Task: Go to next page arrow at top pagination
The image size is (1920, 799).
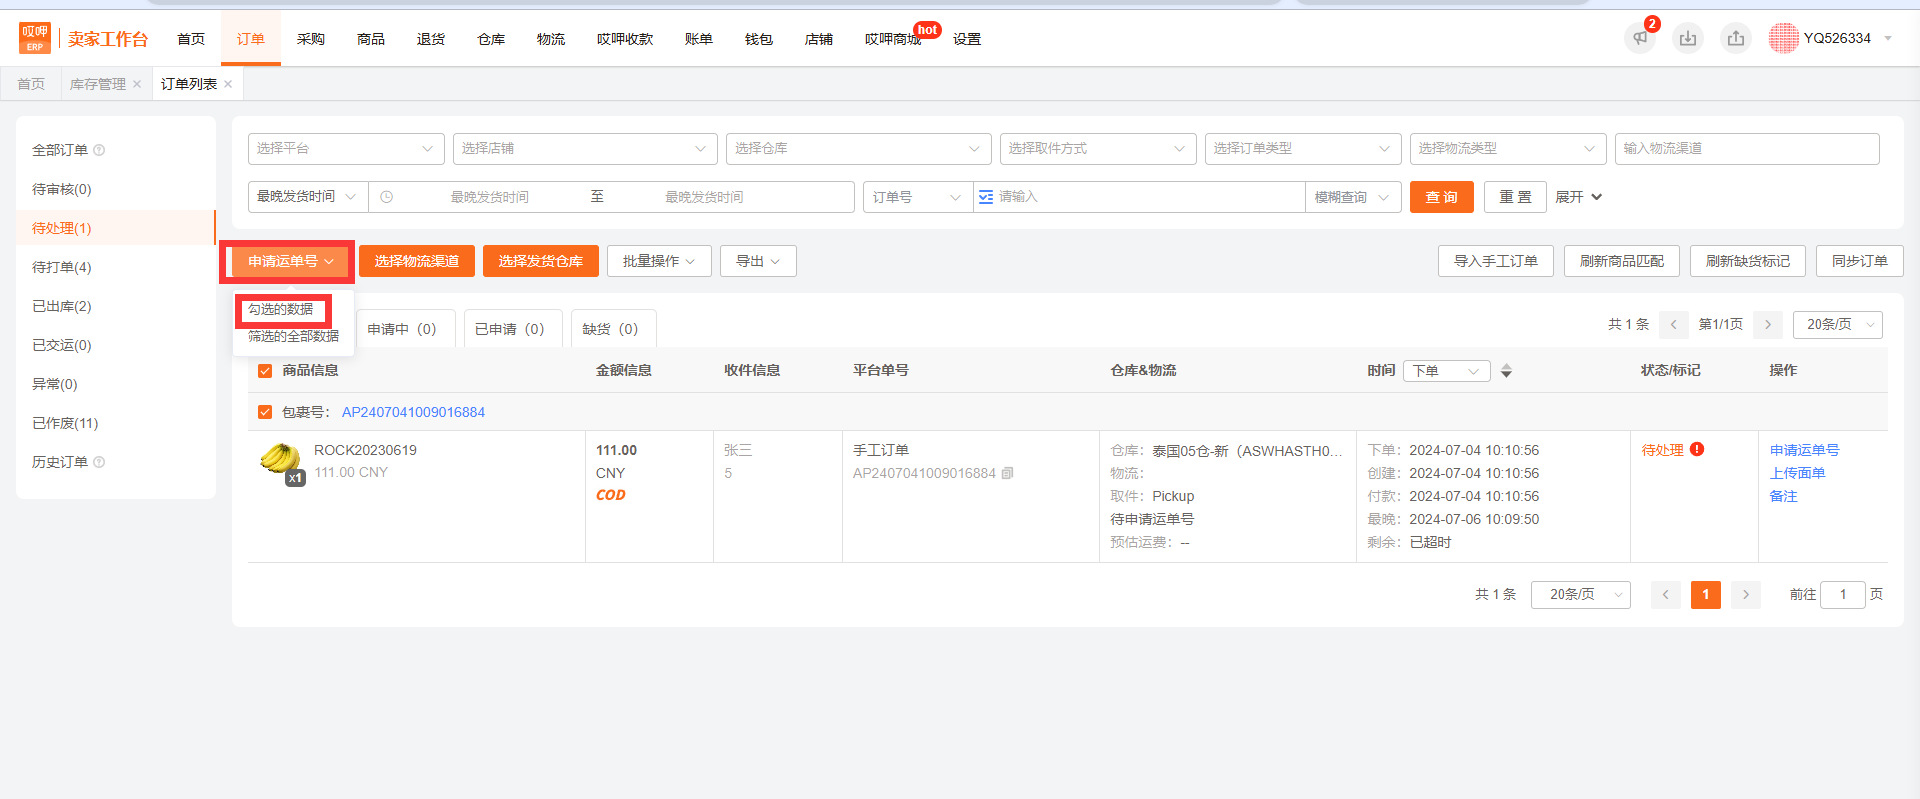Action: coord(1768,324)
